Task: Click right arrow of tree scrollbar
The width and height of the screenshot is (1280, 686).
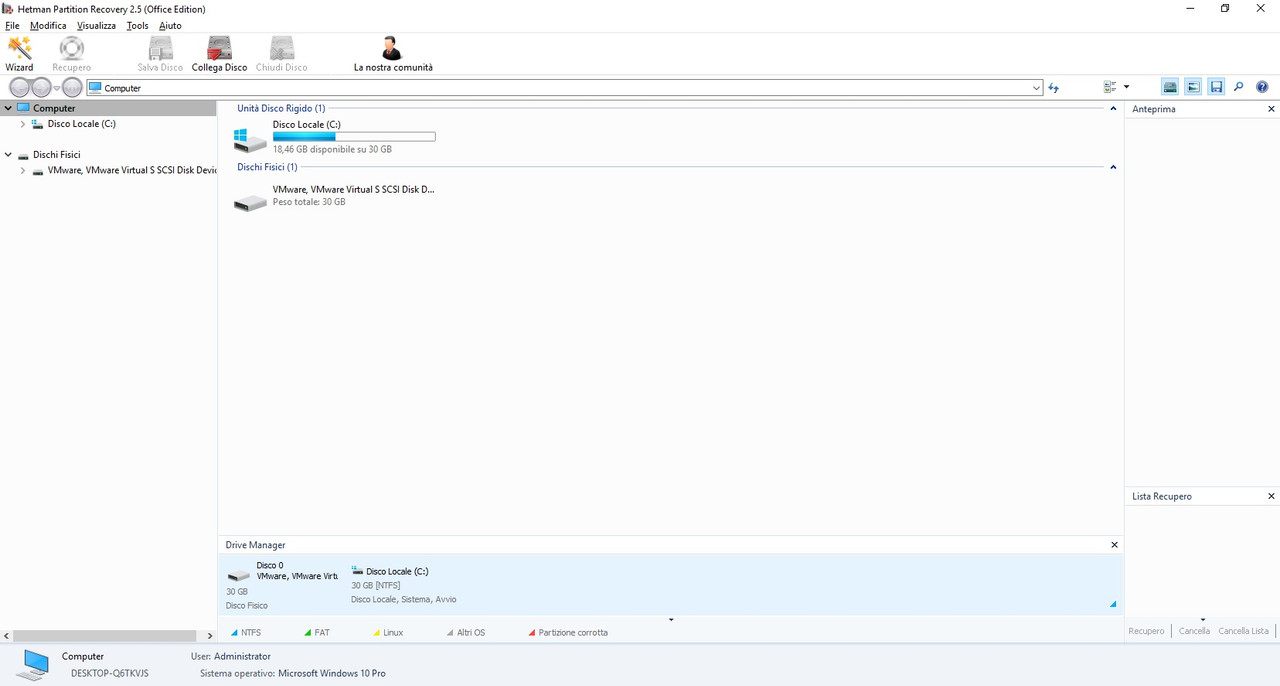Action: 210,635
